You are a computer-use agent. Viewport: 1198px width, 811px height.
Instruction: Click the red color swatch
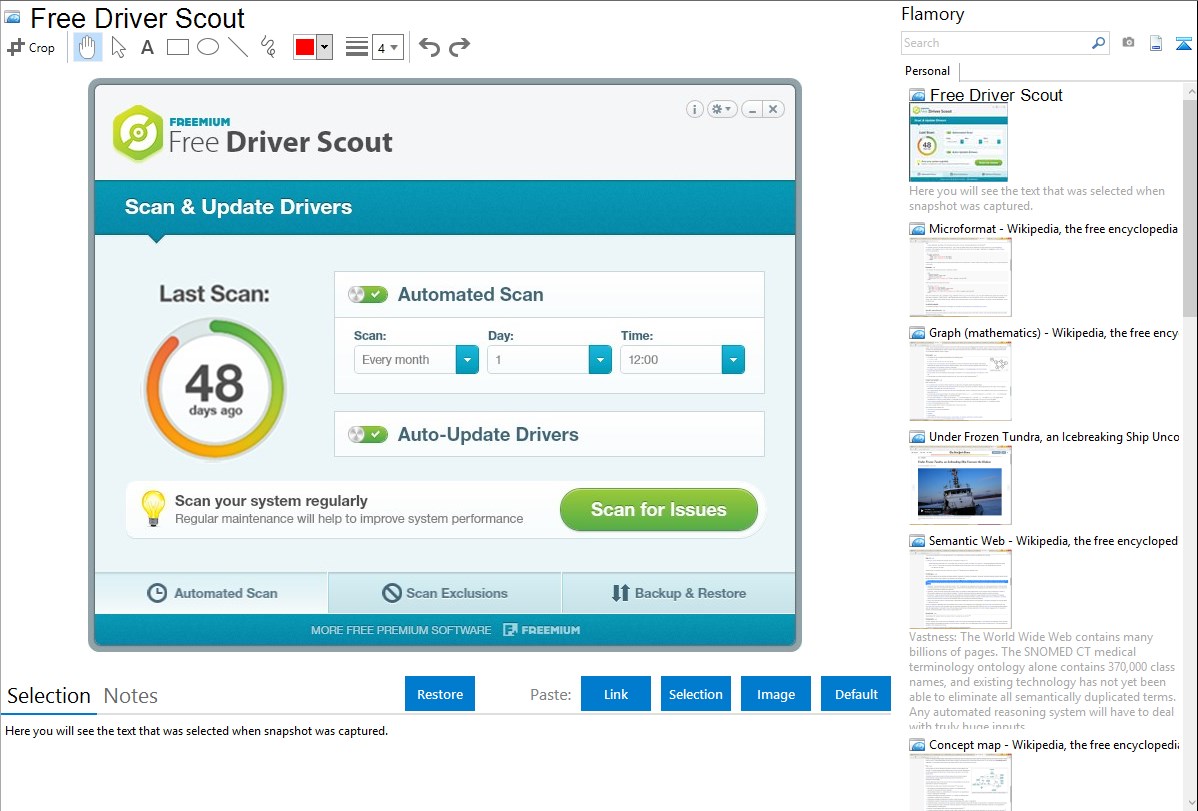click(305, 47)
